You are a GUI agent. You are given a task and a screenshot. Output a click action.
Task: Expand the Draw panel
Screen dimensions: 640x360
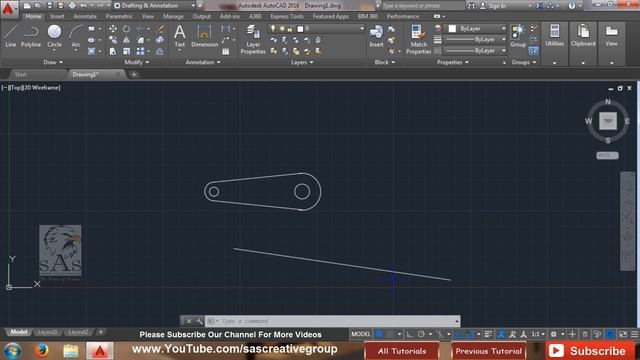tap(53, 62)
